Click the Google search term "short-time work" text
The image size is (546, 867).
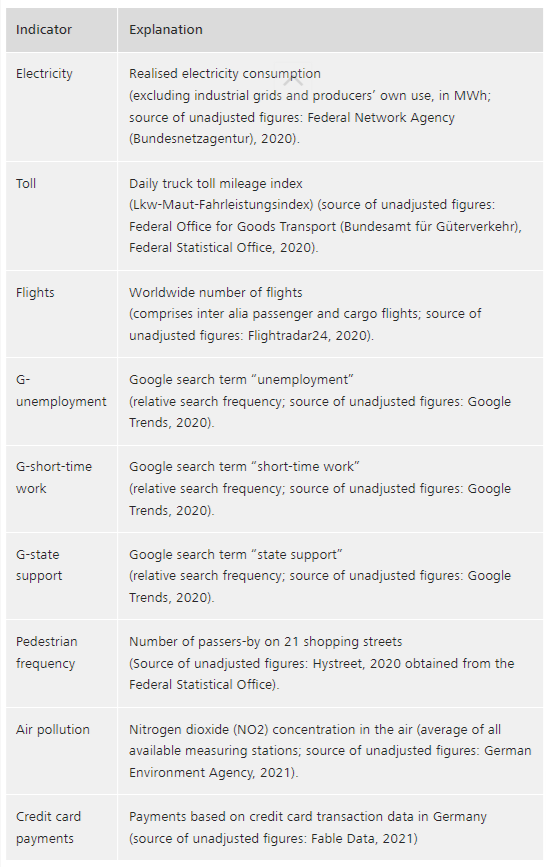[244, 467]
